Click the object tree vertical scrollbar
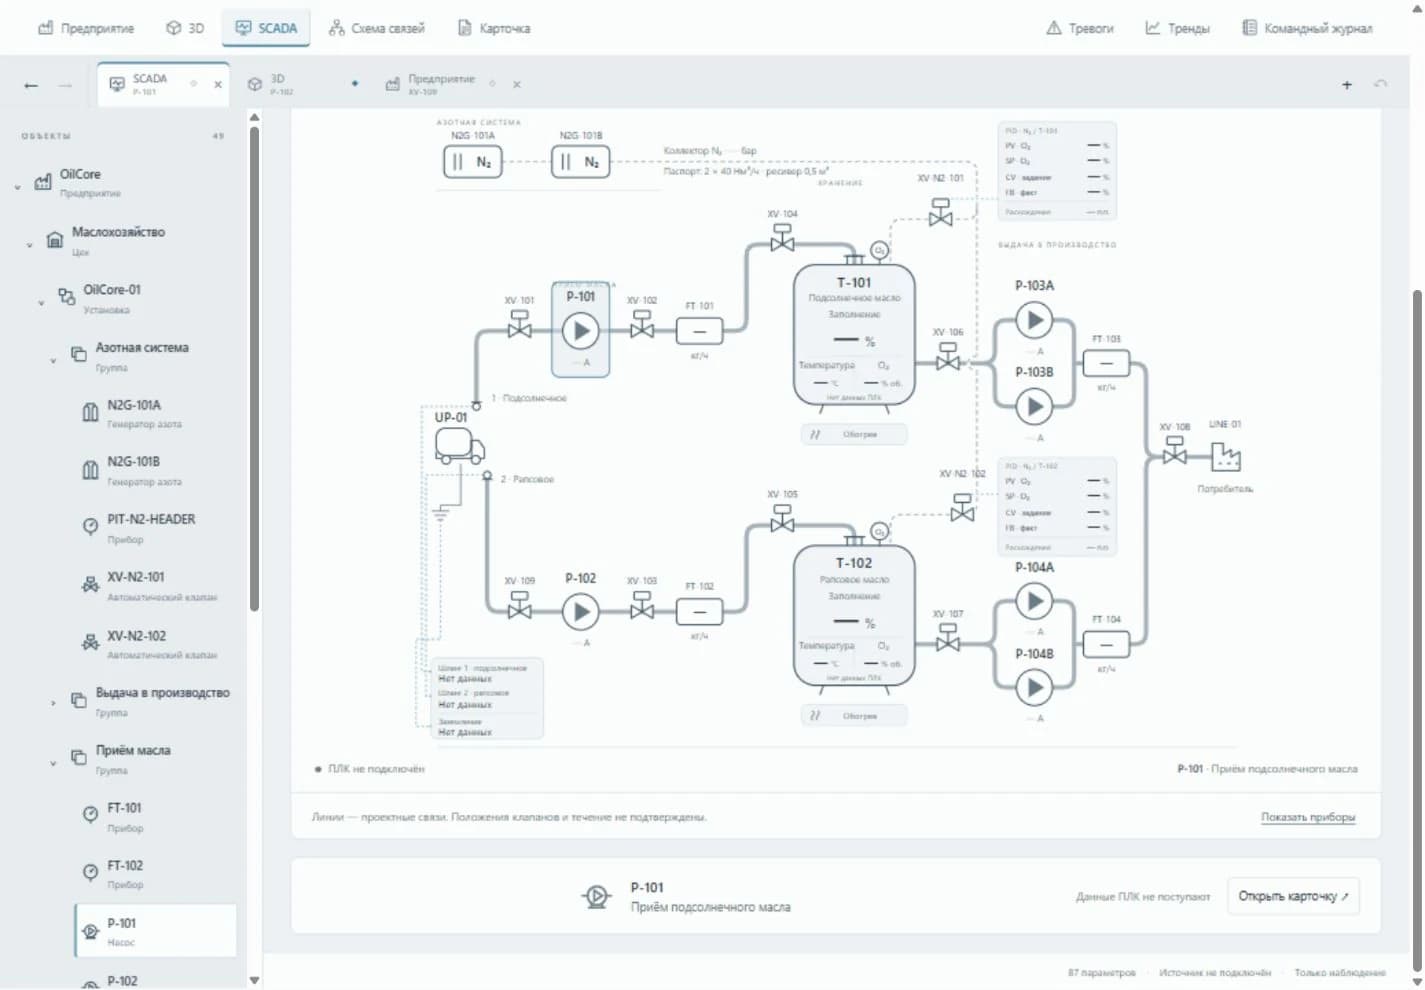 [254, 370]
